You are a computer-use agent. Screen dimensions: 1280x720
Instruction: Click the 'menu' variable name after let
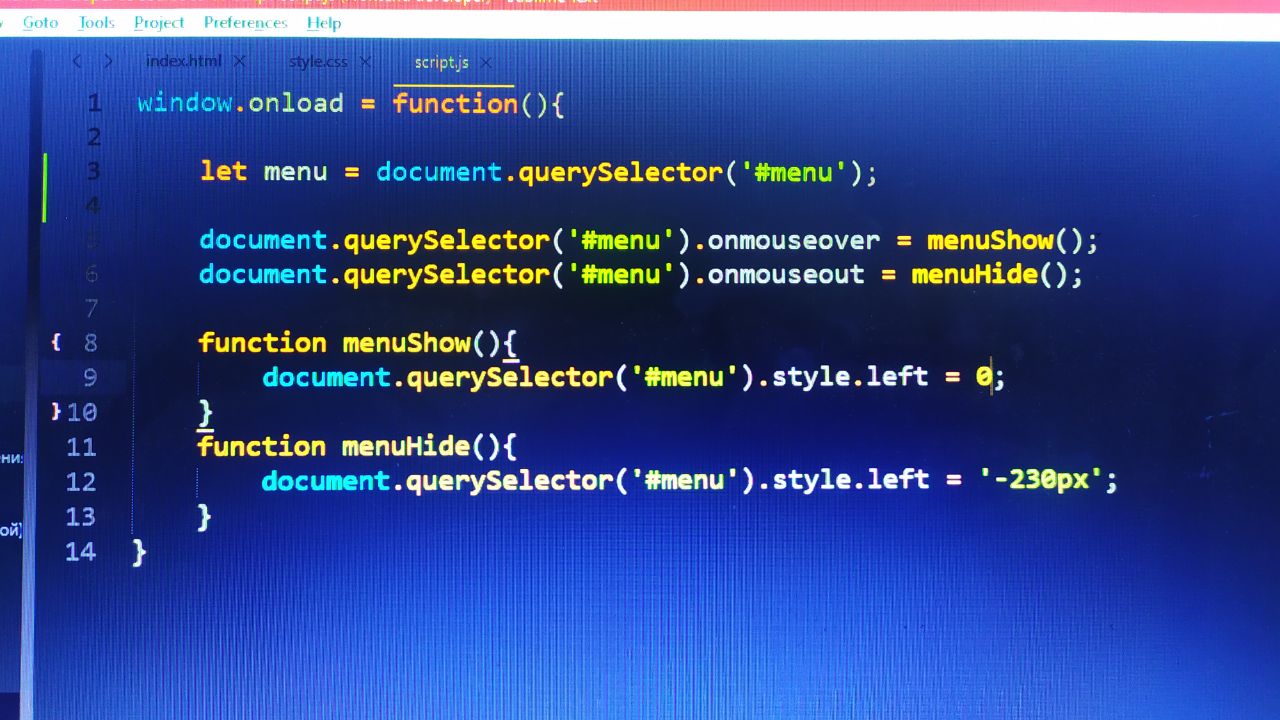pos(295,172)
